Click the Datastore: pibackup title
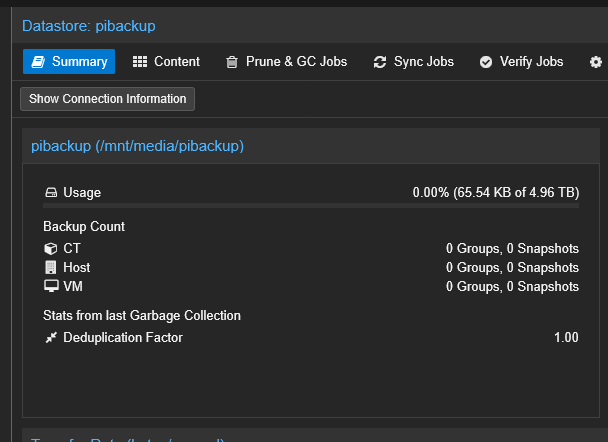This screenshot has height=442, width=608. tap(89, 26)
